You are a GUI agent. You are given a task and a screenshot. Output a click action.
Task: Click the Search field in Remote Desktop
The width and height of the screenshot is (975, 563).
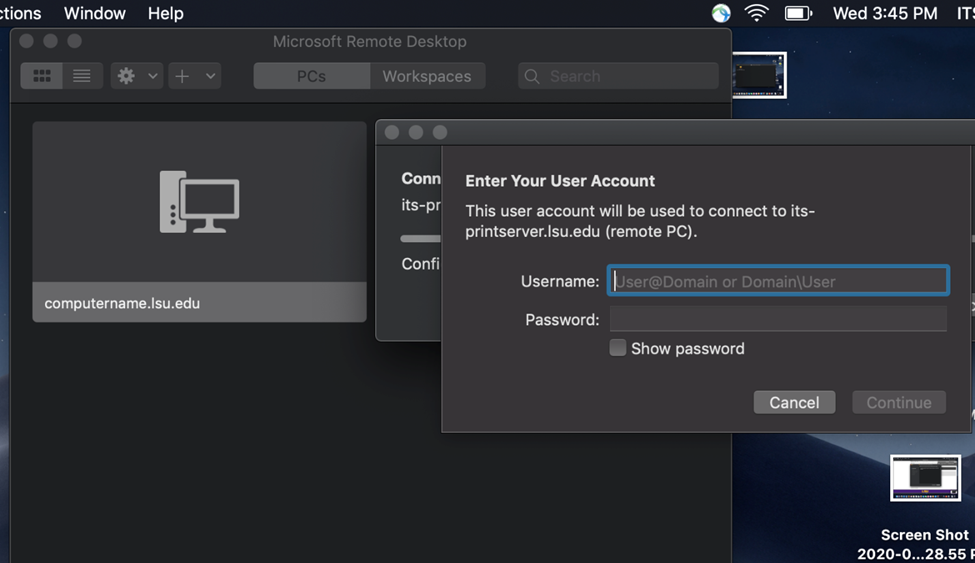pos(618,76)
